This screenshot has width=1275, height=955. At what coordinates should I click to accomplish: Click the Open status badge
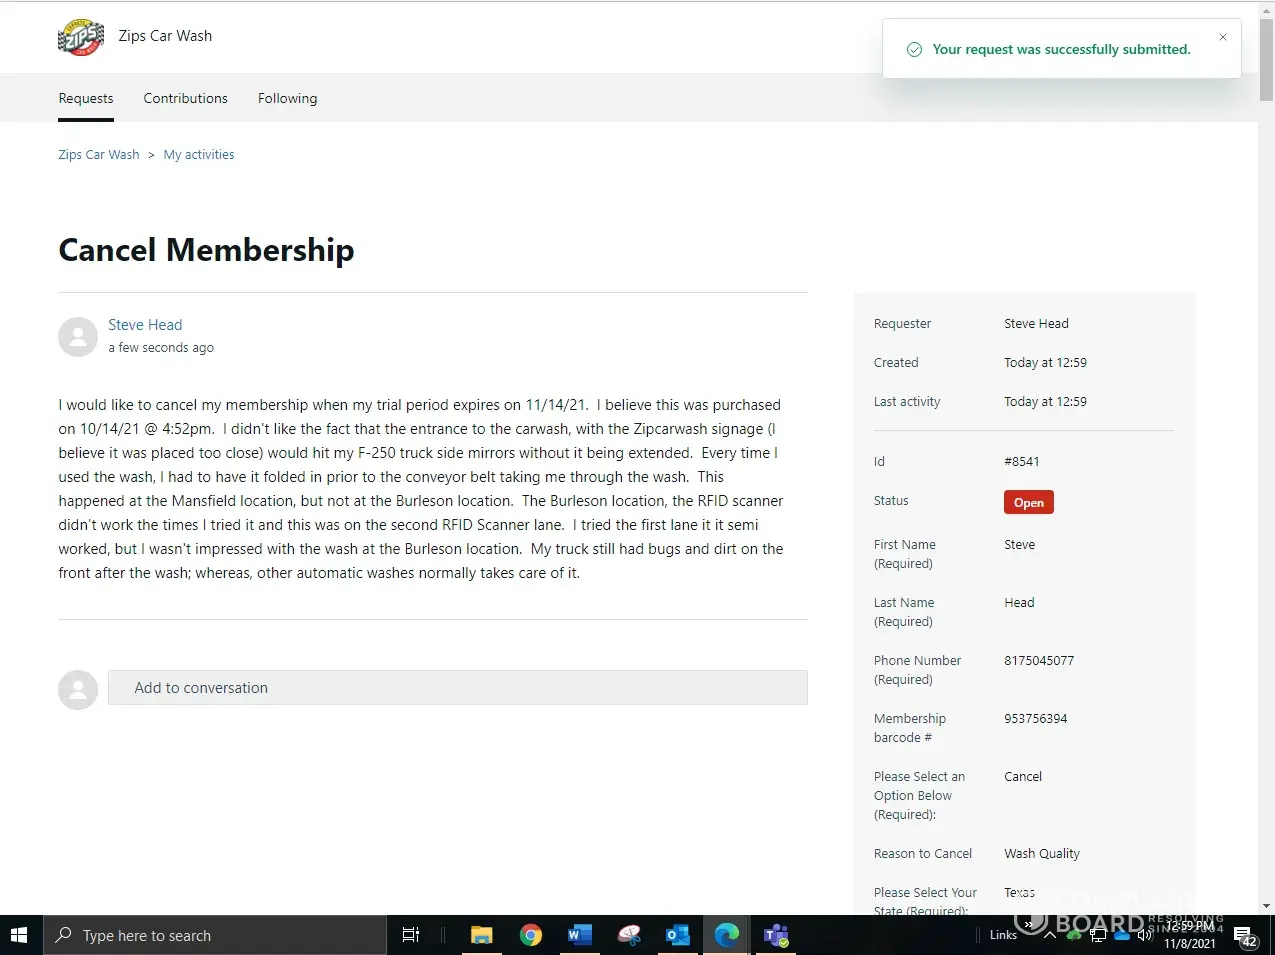click(x=1028, y=502)
